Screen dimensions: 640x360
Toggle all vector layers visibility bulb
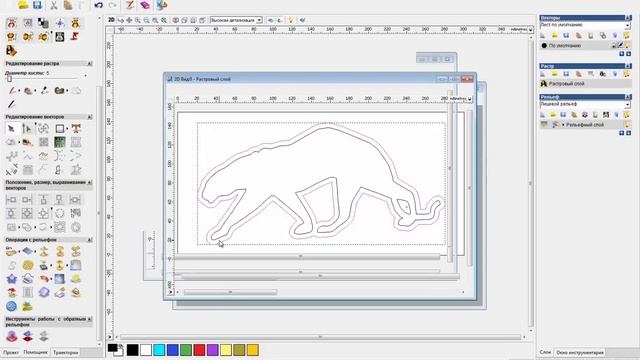click(627, 36)
